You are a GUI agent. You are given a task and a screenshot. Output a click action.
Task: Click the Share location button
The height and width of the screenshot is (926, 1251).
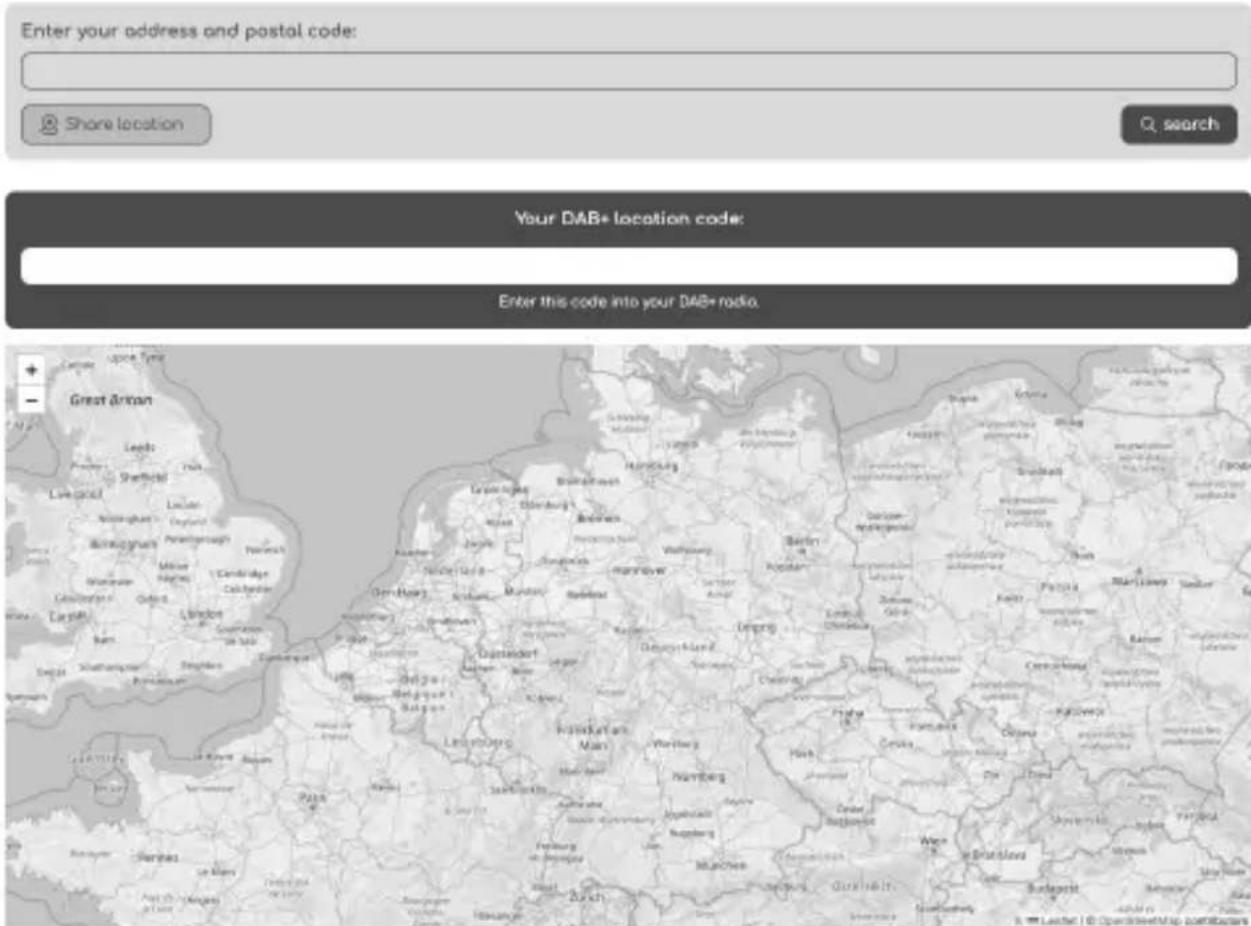point(116,124)
